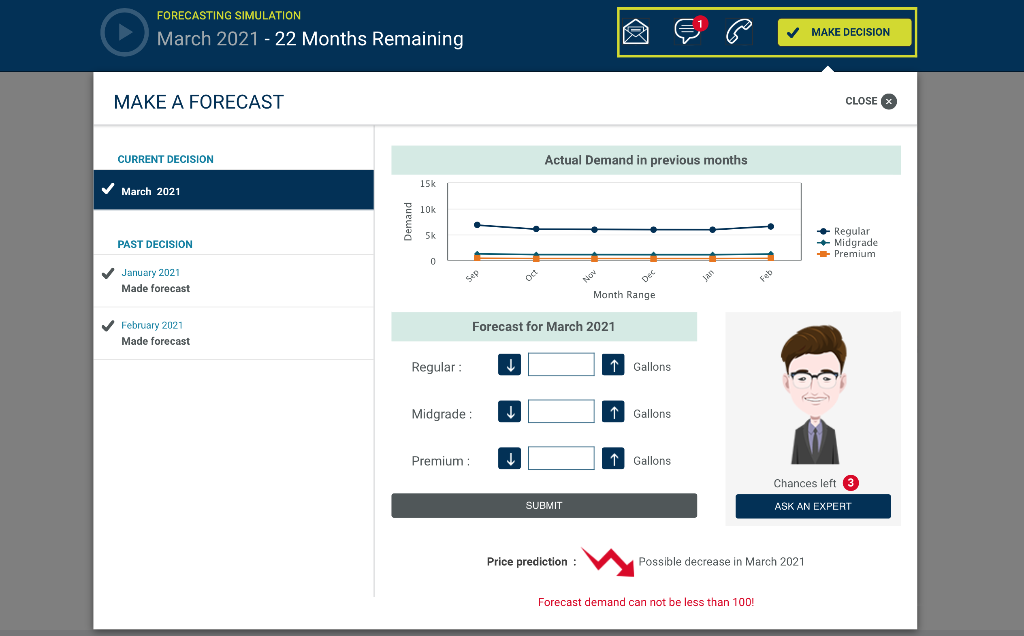
Task: Click the 'FORECASTING SIMULATION' heading
Action: pos(229,15)
